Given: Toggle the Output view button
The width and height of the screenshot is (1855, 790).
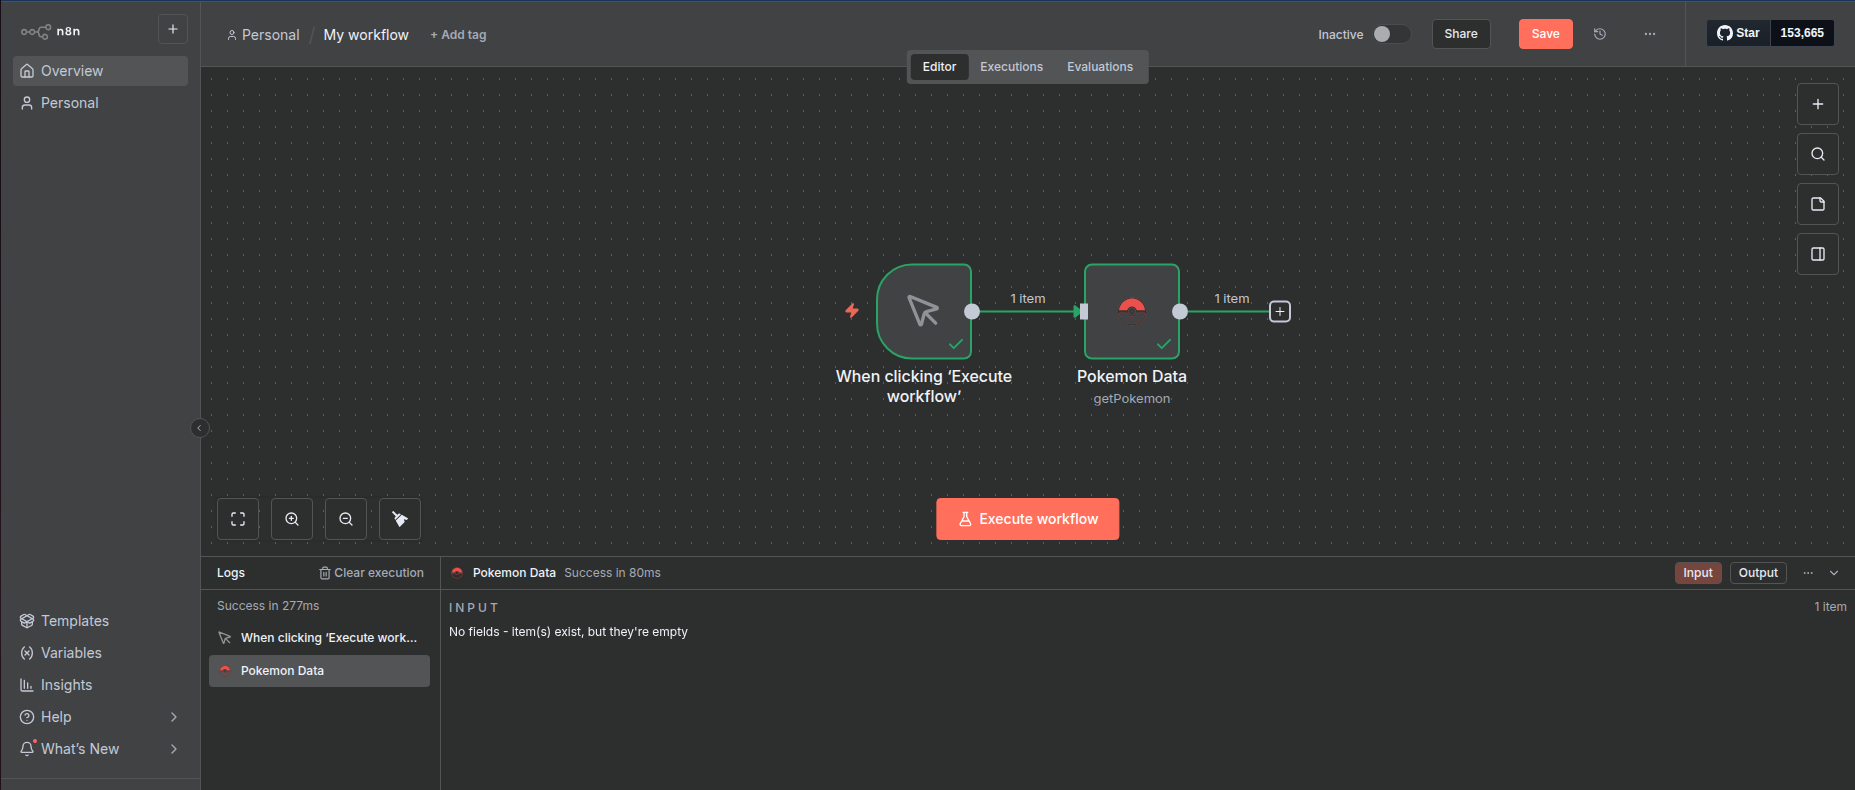Looking at the screenshot, I should tap(1758, 573).
